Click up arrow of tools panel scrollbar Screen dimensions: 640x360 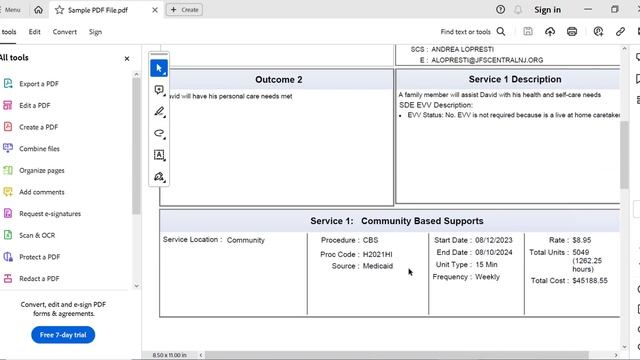point(136,74)
